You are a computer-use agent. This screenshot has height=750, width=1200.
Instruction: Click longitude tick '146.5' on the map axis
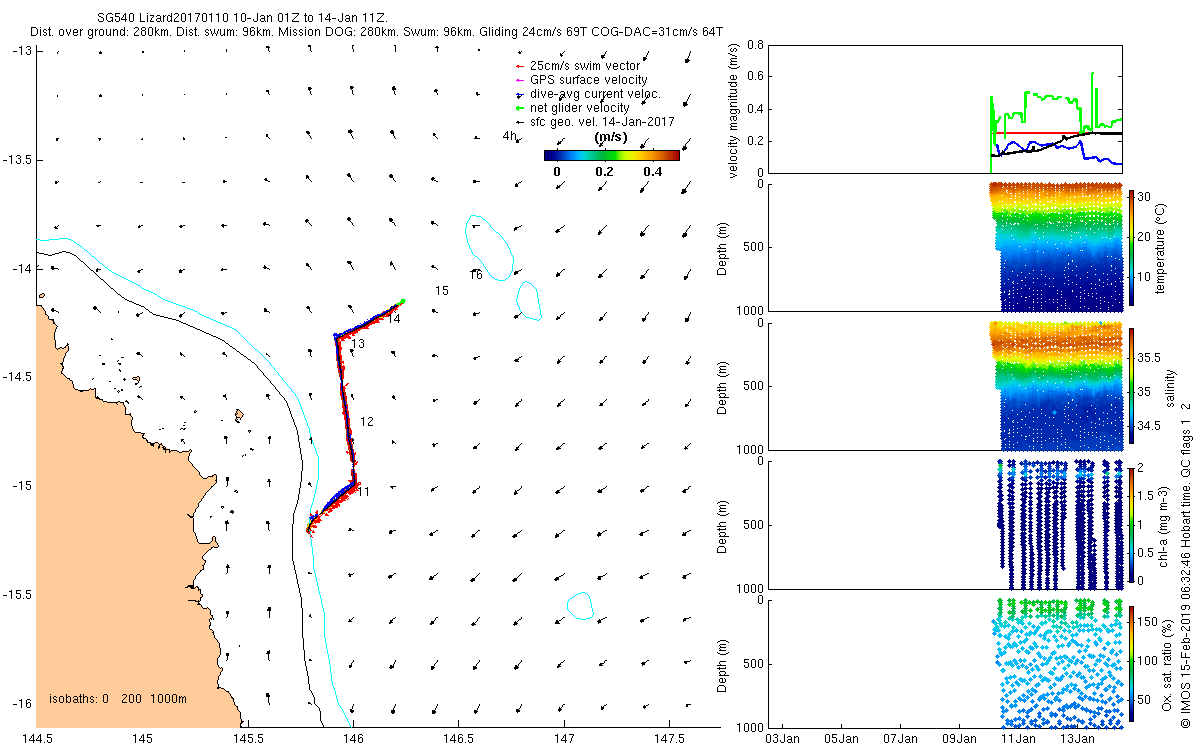[458, 738]
